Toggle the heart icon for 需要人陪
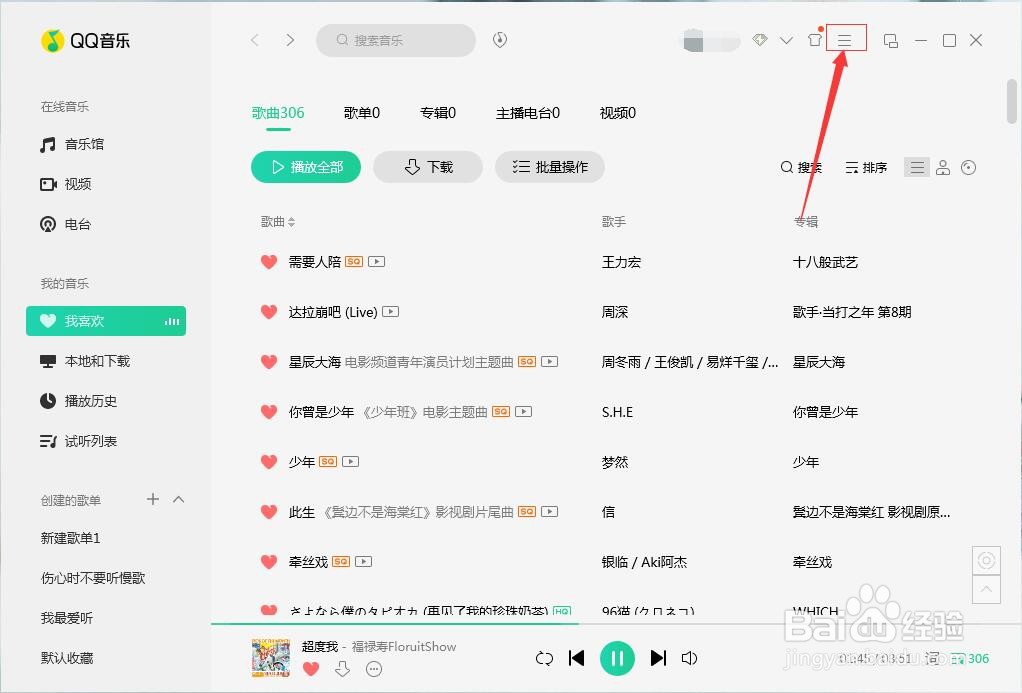Viewport: 1022px width, 693px height. click(x=269, y=261)
